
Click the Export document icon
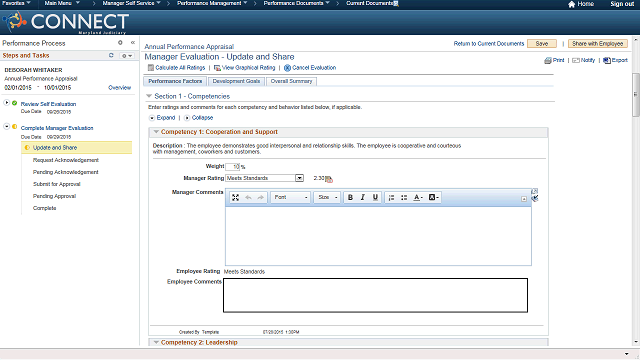click(607, 60)
